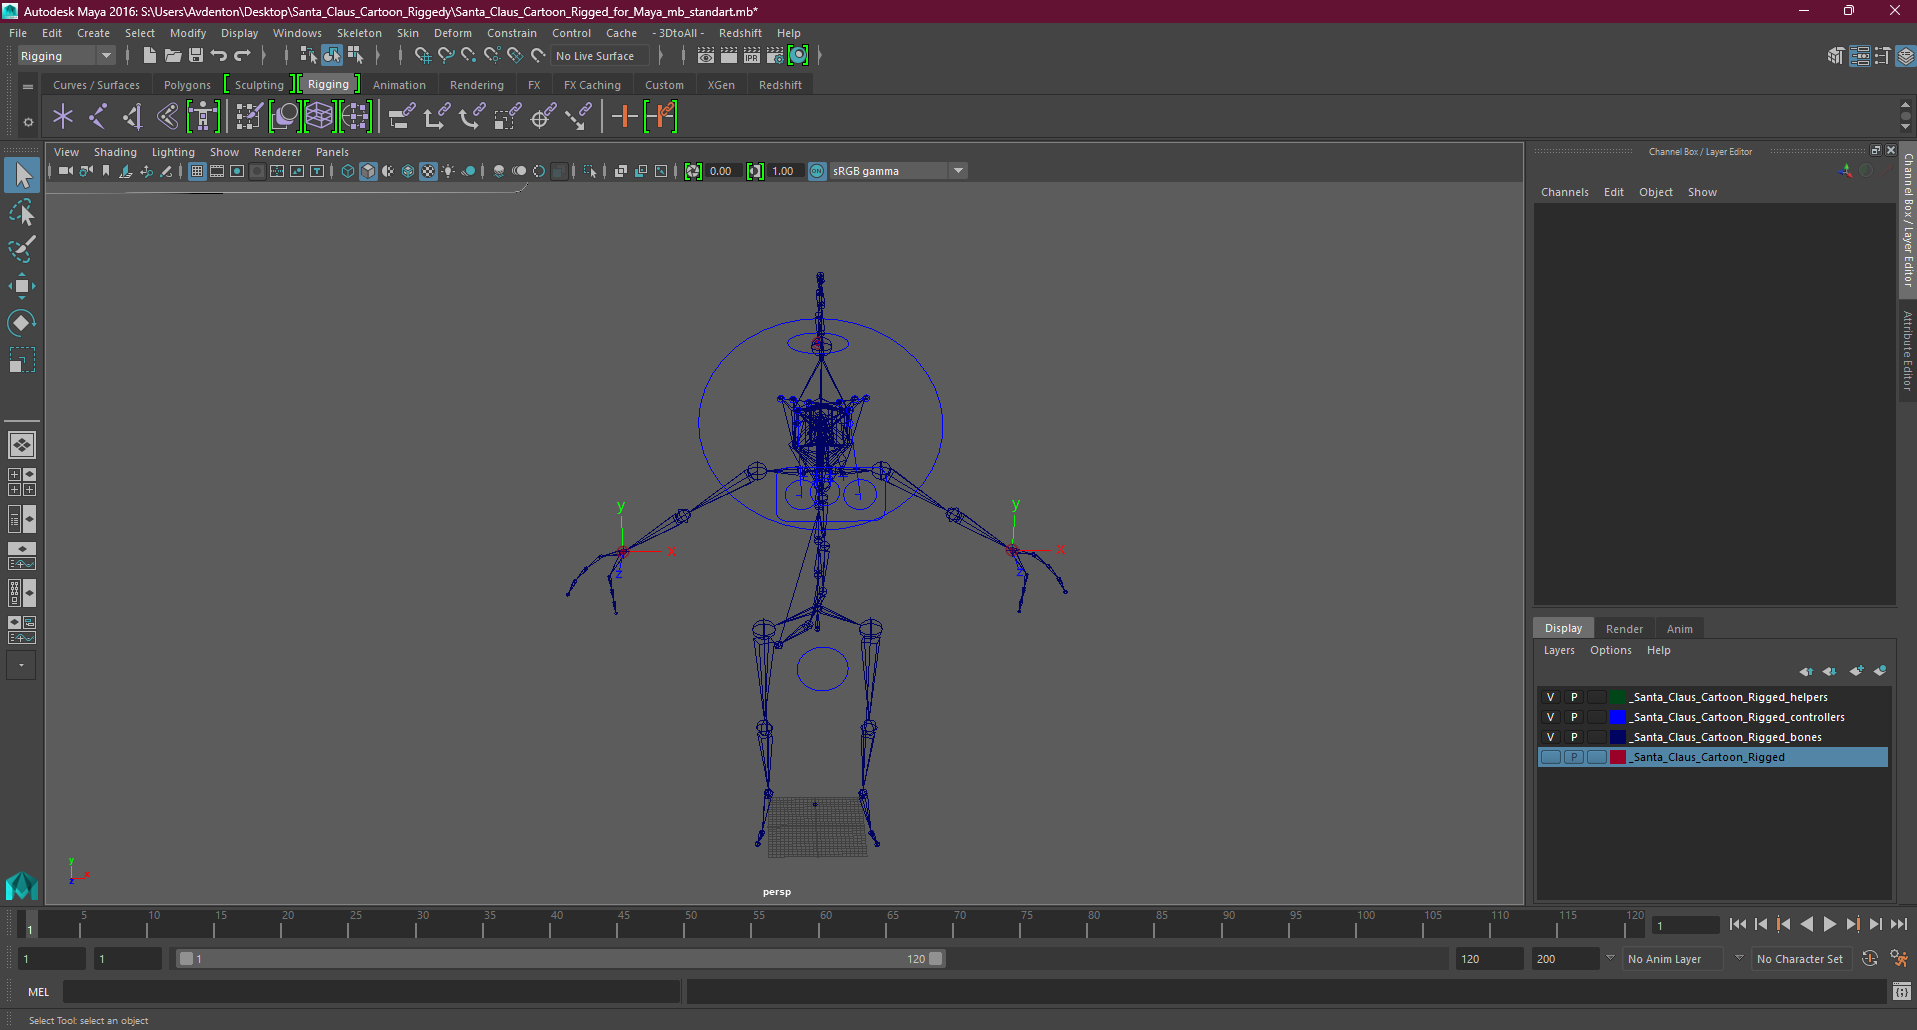
Task: Click the Open Scene folder icon
Action: (172, 56)
